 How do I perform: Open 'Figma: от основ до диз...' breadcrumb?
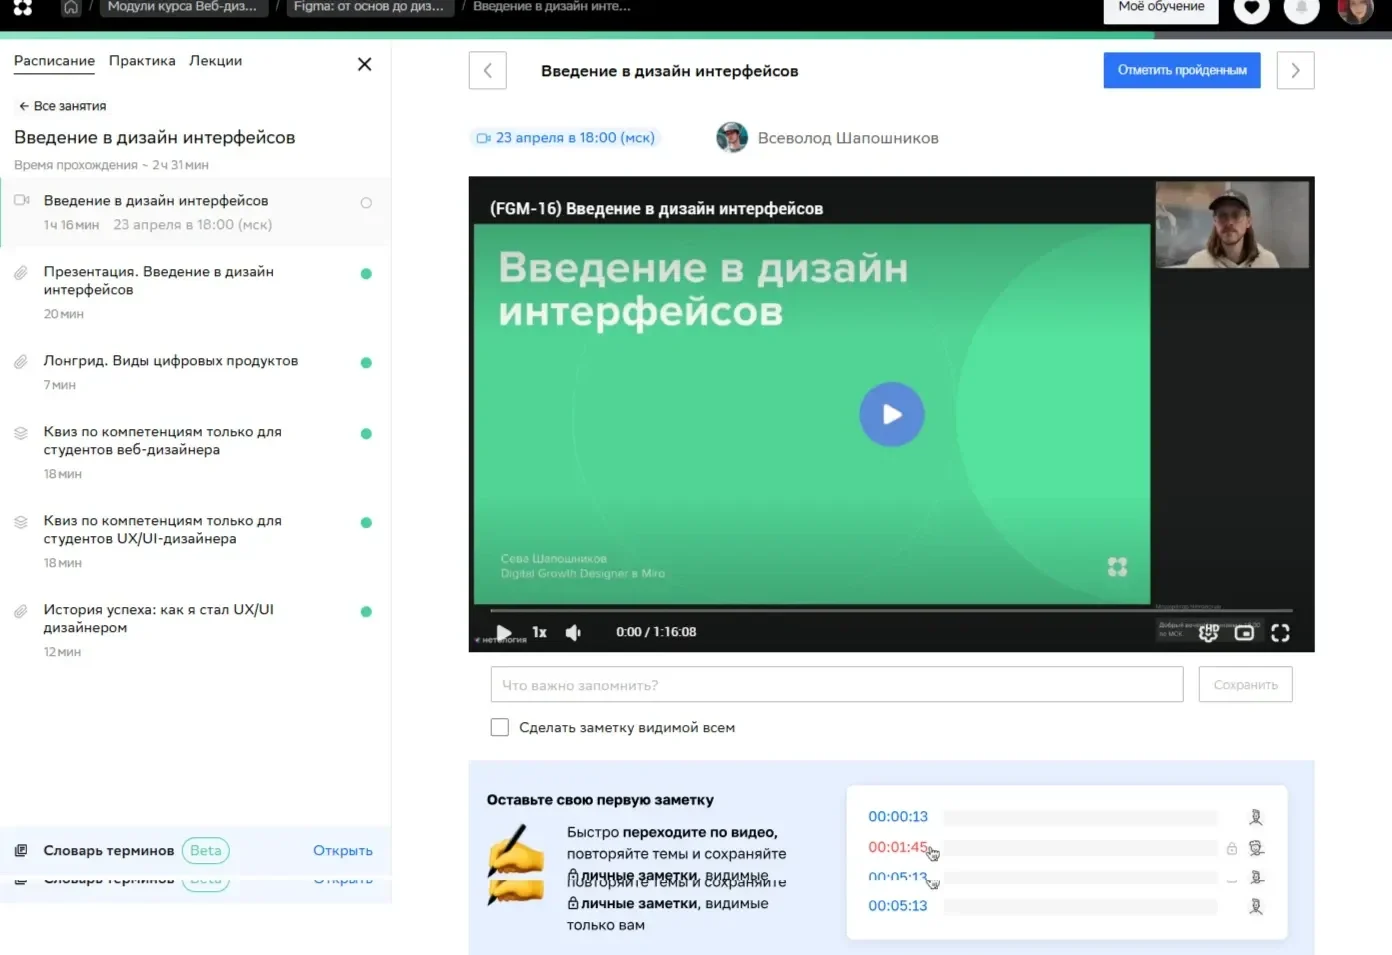point(369,7)
